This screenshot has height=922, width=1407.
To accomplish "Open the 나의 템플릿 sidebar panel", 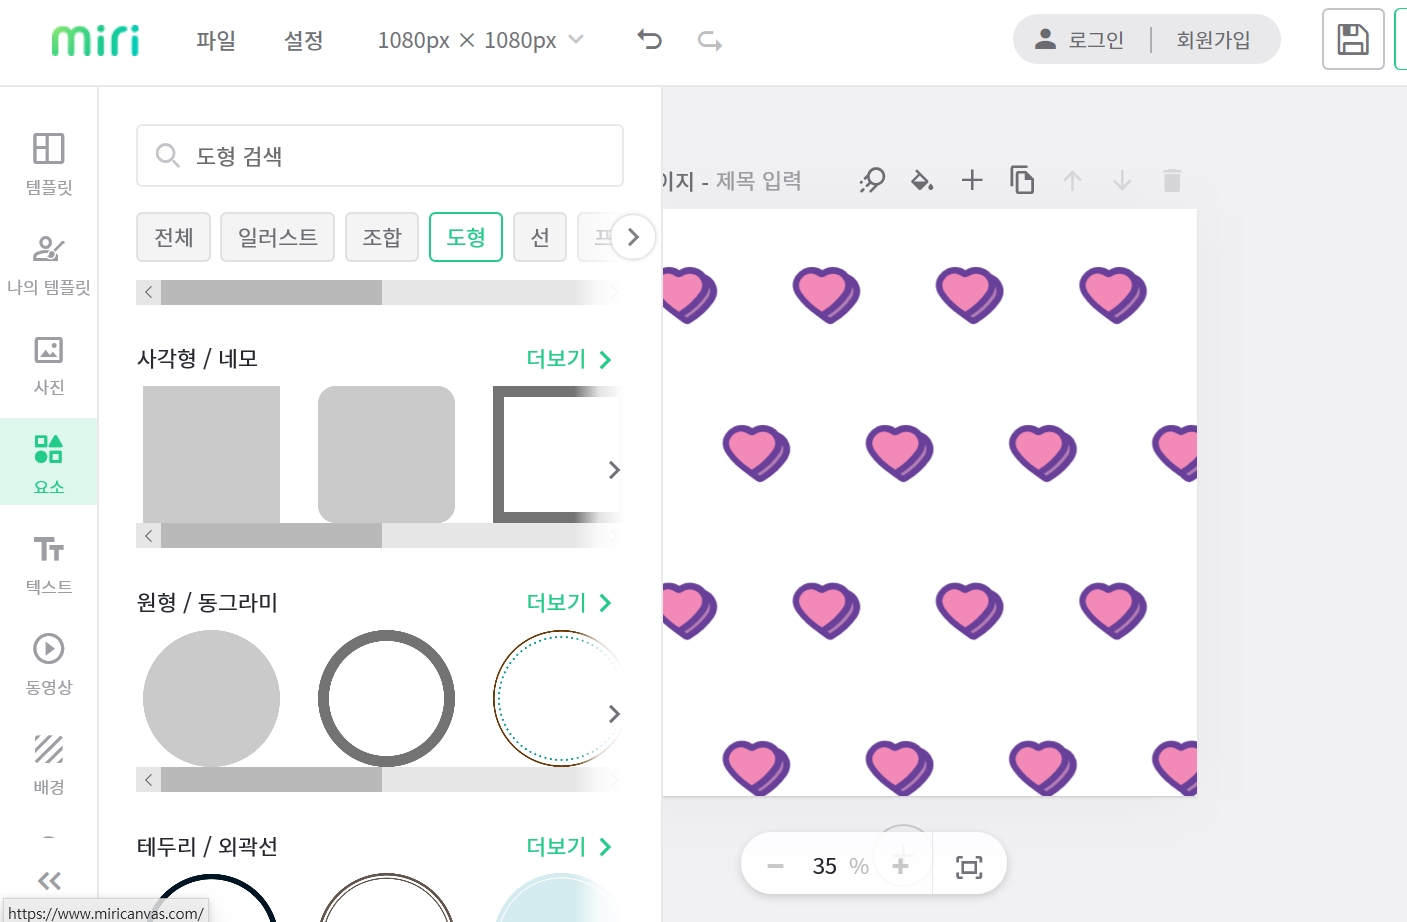I will [x=49, y=265].
